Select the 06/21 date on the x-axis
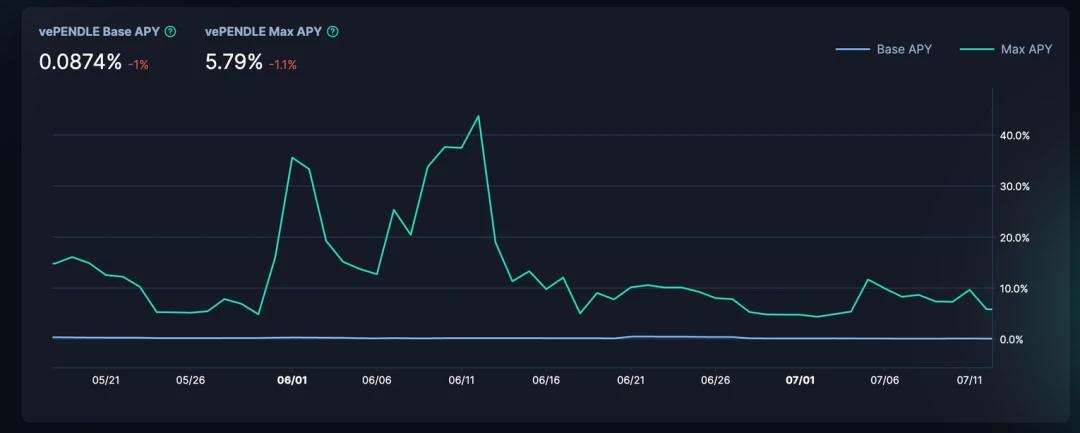The image size is (1080, 433). point(631,379)
